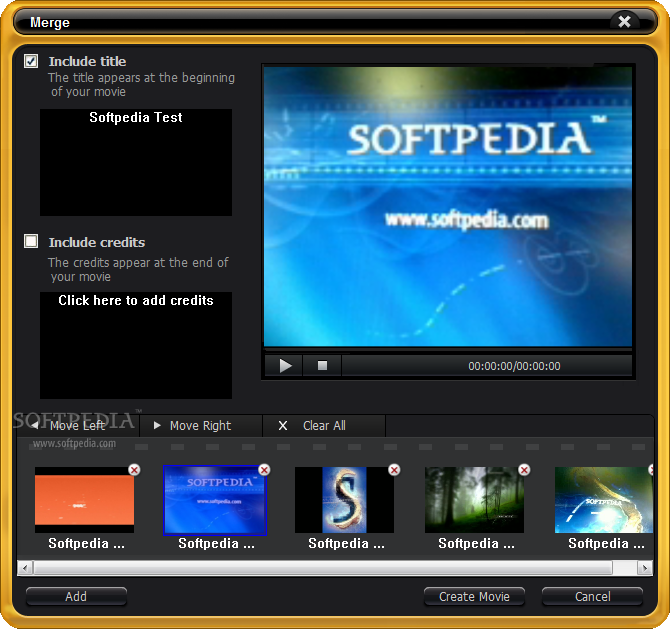Select the blue Softpedia clip thumbnail
The image size is (670, 629).
215,500
